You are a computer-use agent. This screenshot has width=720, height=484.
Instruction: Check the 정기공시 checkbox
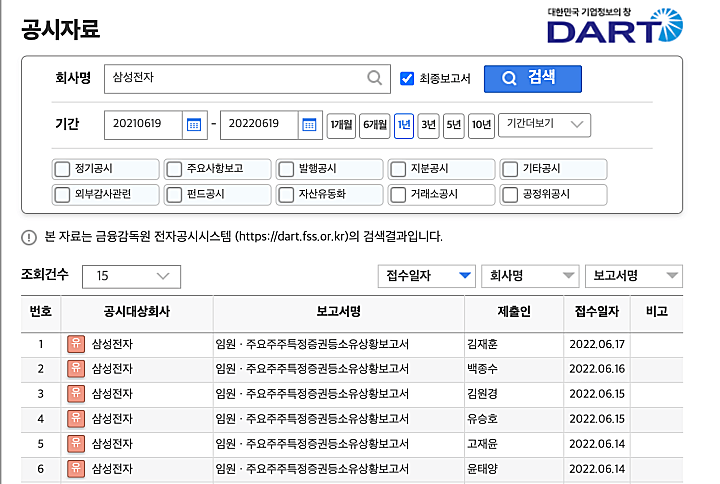pos(62,169)
